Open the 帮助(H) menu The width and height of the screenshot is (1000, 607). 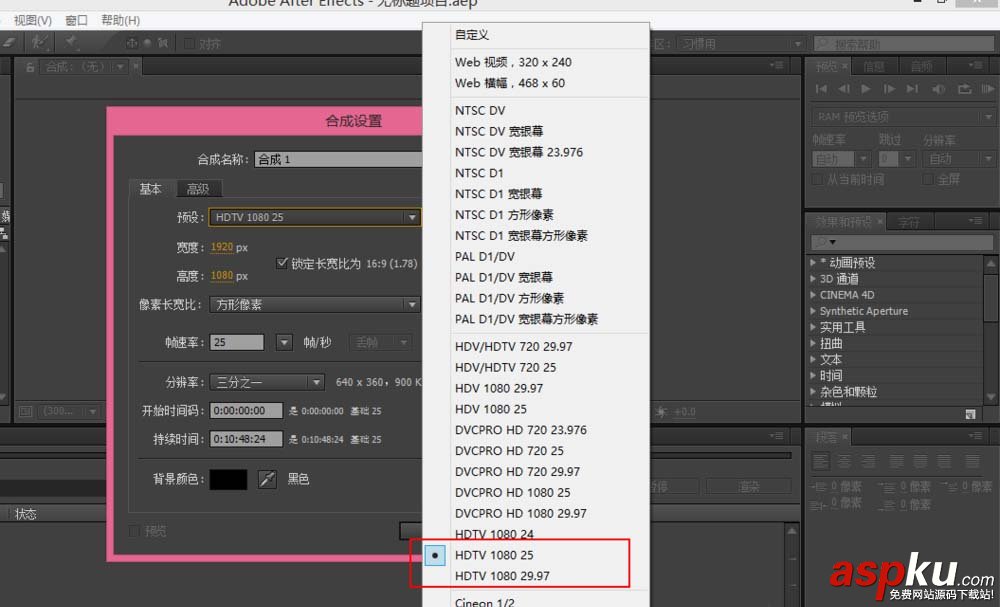(121, 20)
